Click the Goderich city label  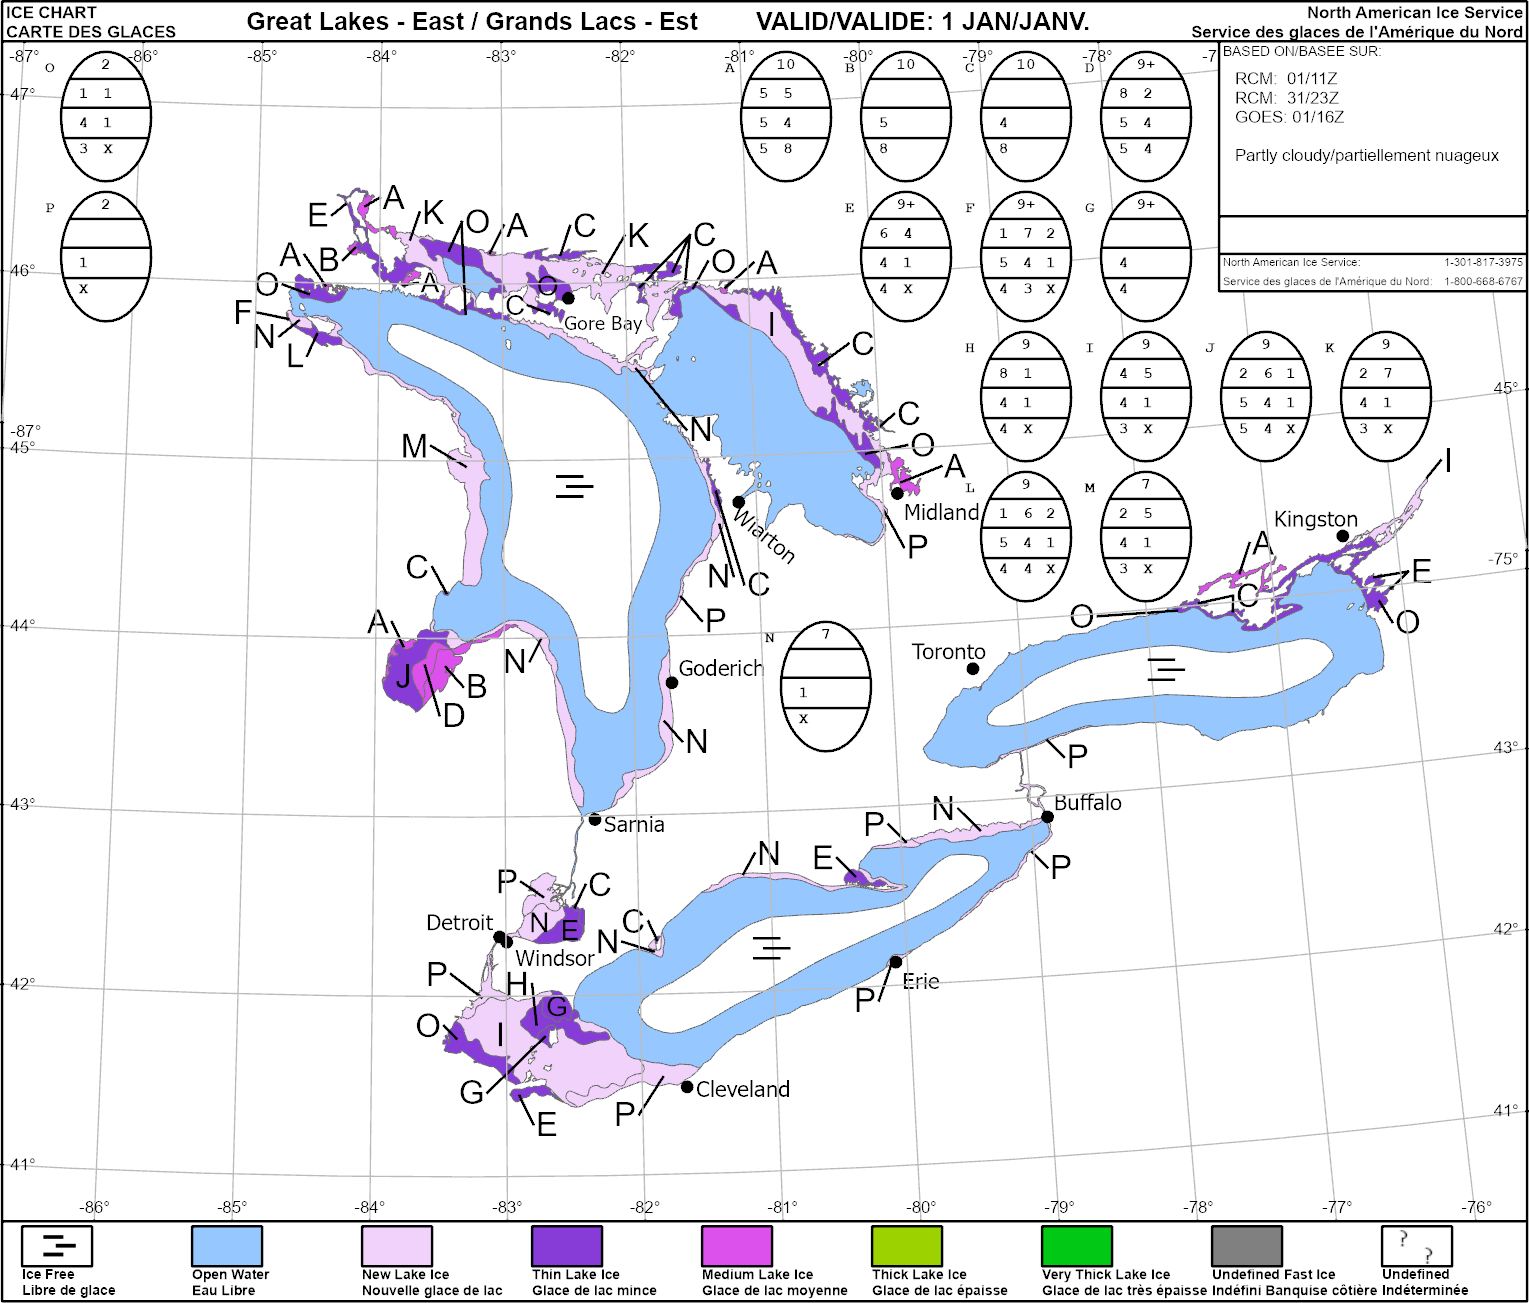pos(720,668)
